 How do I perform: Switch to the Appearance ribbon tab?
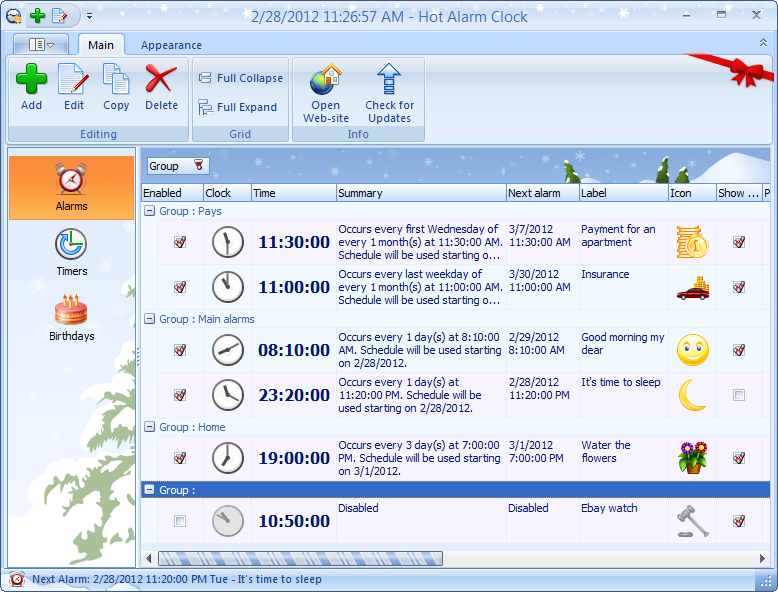[171, 45]
